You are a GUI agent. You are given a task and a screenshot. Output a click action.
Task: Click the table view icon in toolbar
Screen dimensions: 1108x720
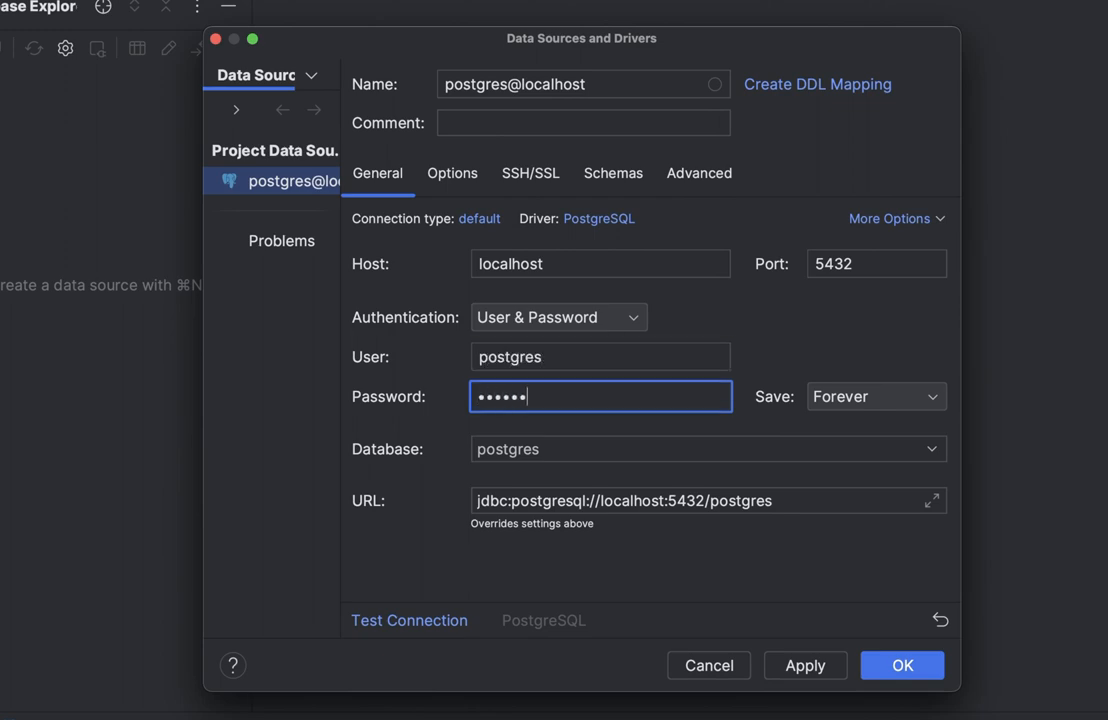coord(137,48)
